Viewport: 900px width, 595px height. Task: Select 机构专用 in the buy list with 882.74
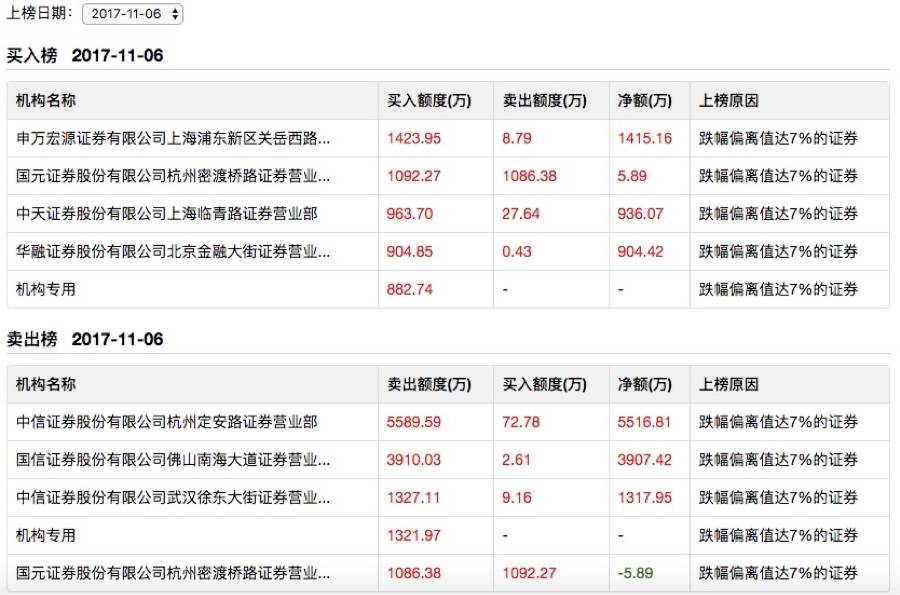point(46,289)
